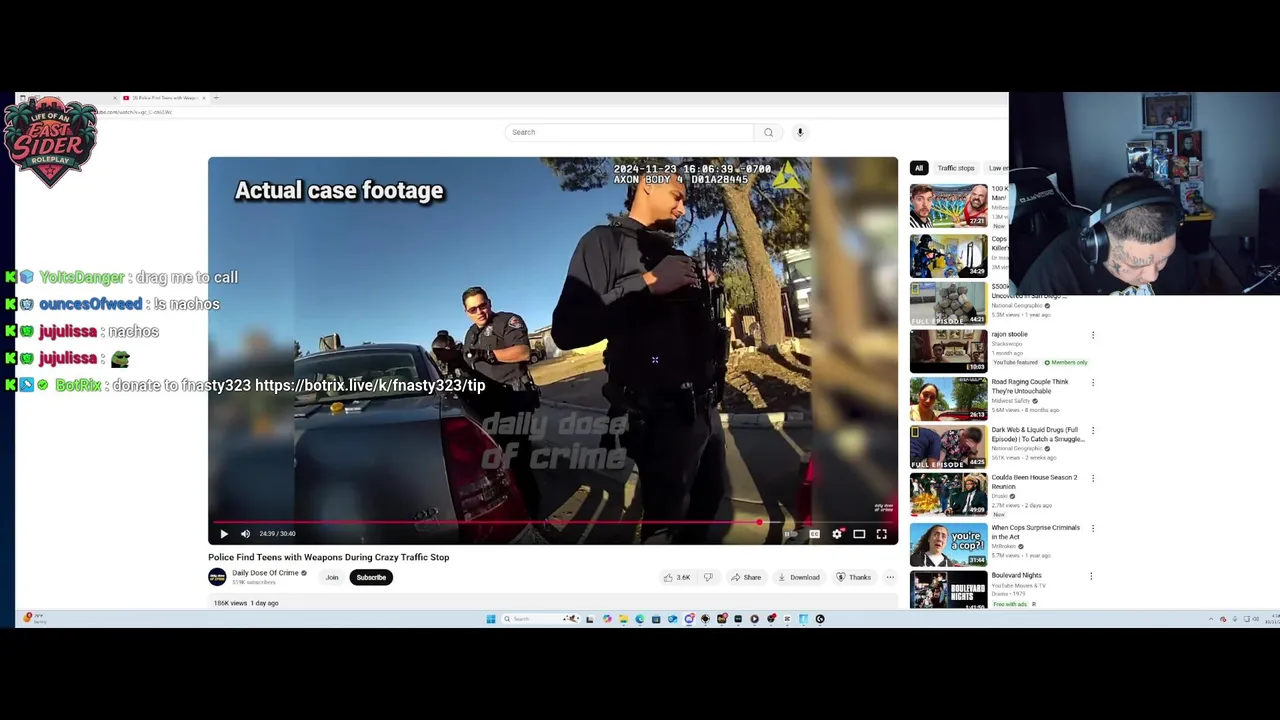The width and height of the screenshot is (1280, 720).
Task: Like the video with thumbs up
Action: 676,577
